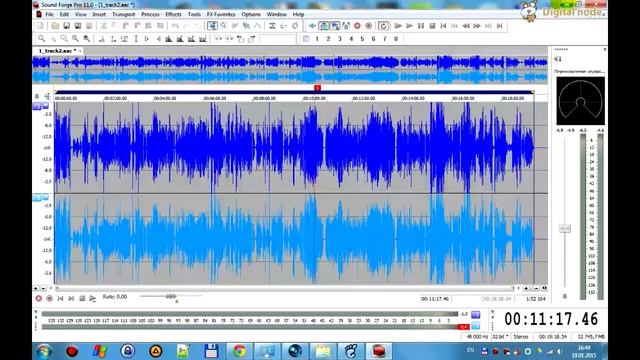
Task: Open the Edit menu
Action: coord(64,14)
